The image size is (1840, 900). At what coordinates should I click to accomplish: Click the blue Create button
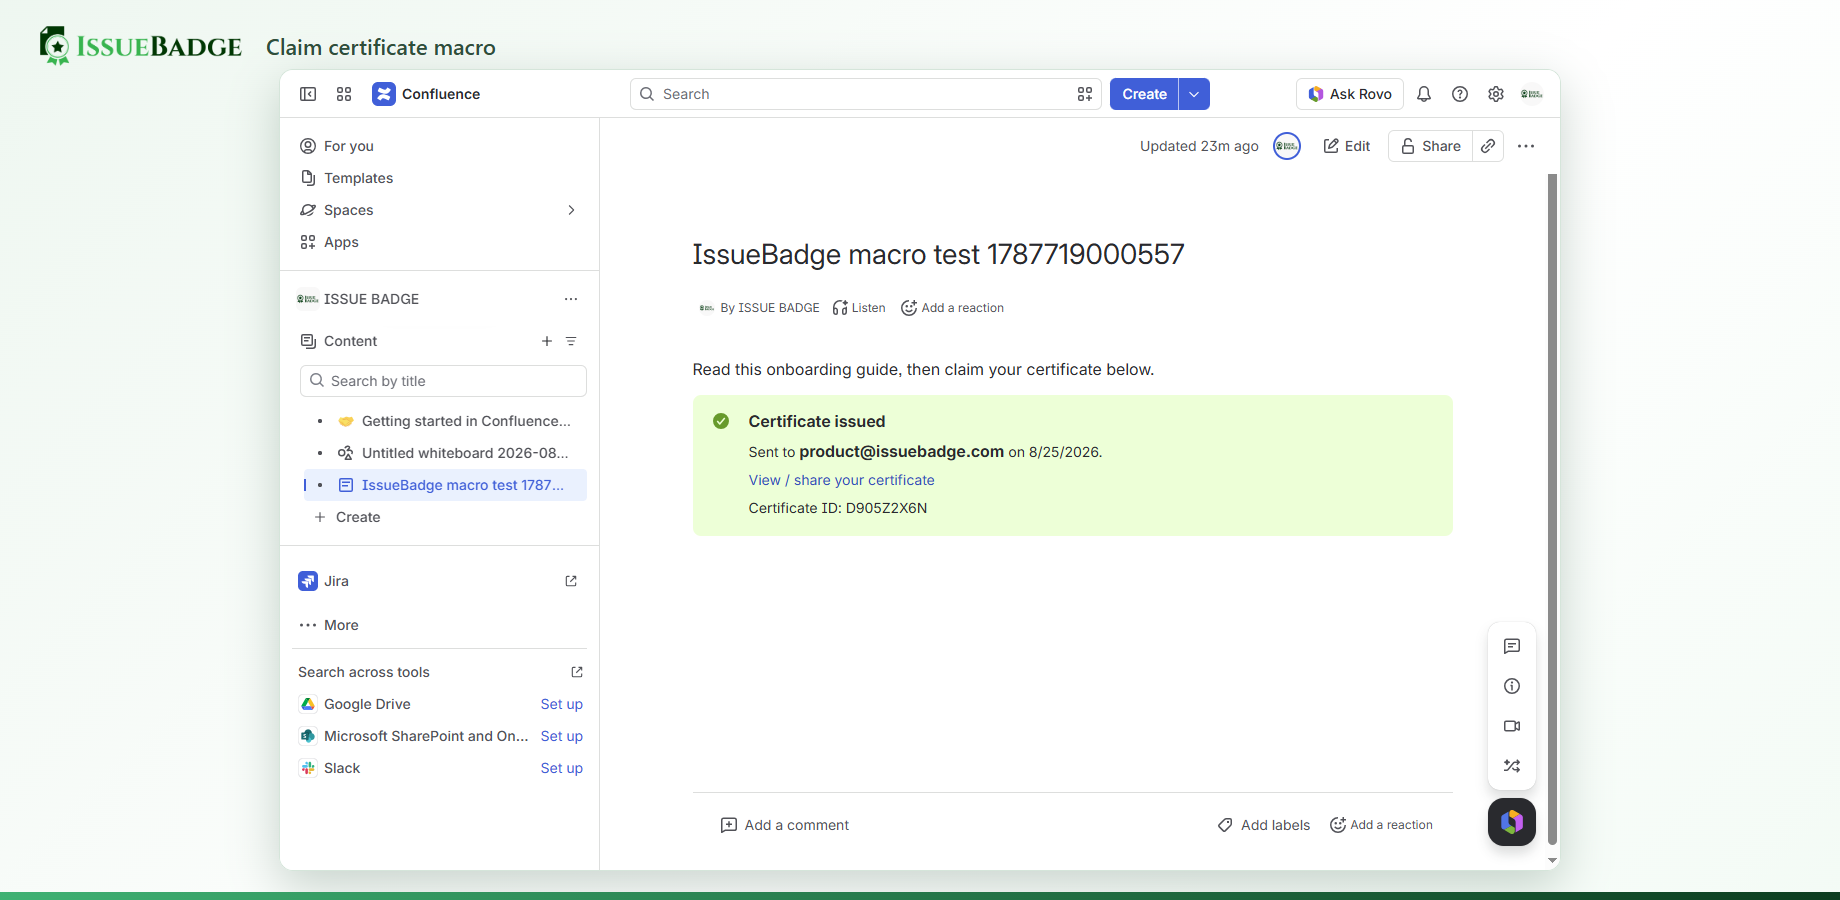click(1144, 94)
